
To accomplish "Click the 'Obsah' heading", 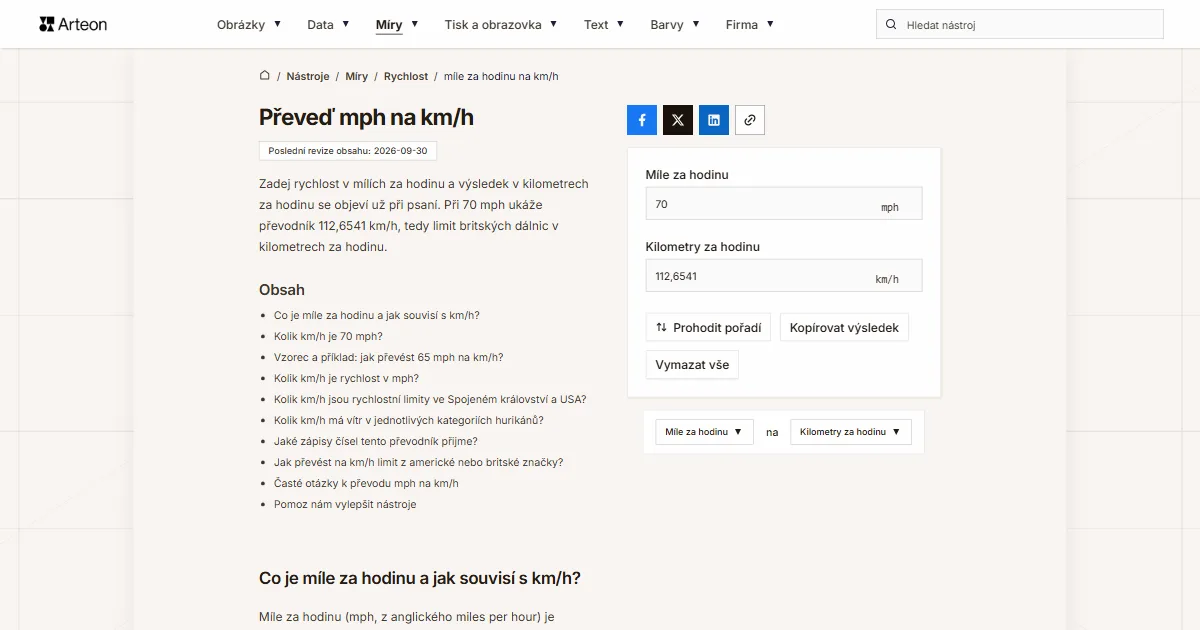I will click(x=282, y=289).
